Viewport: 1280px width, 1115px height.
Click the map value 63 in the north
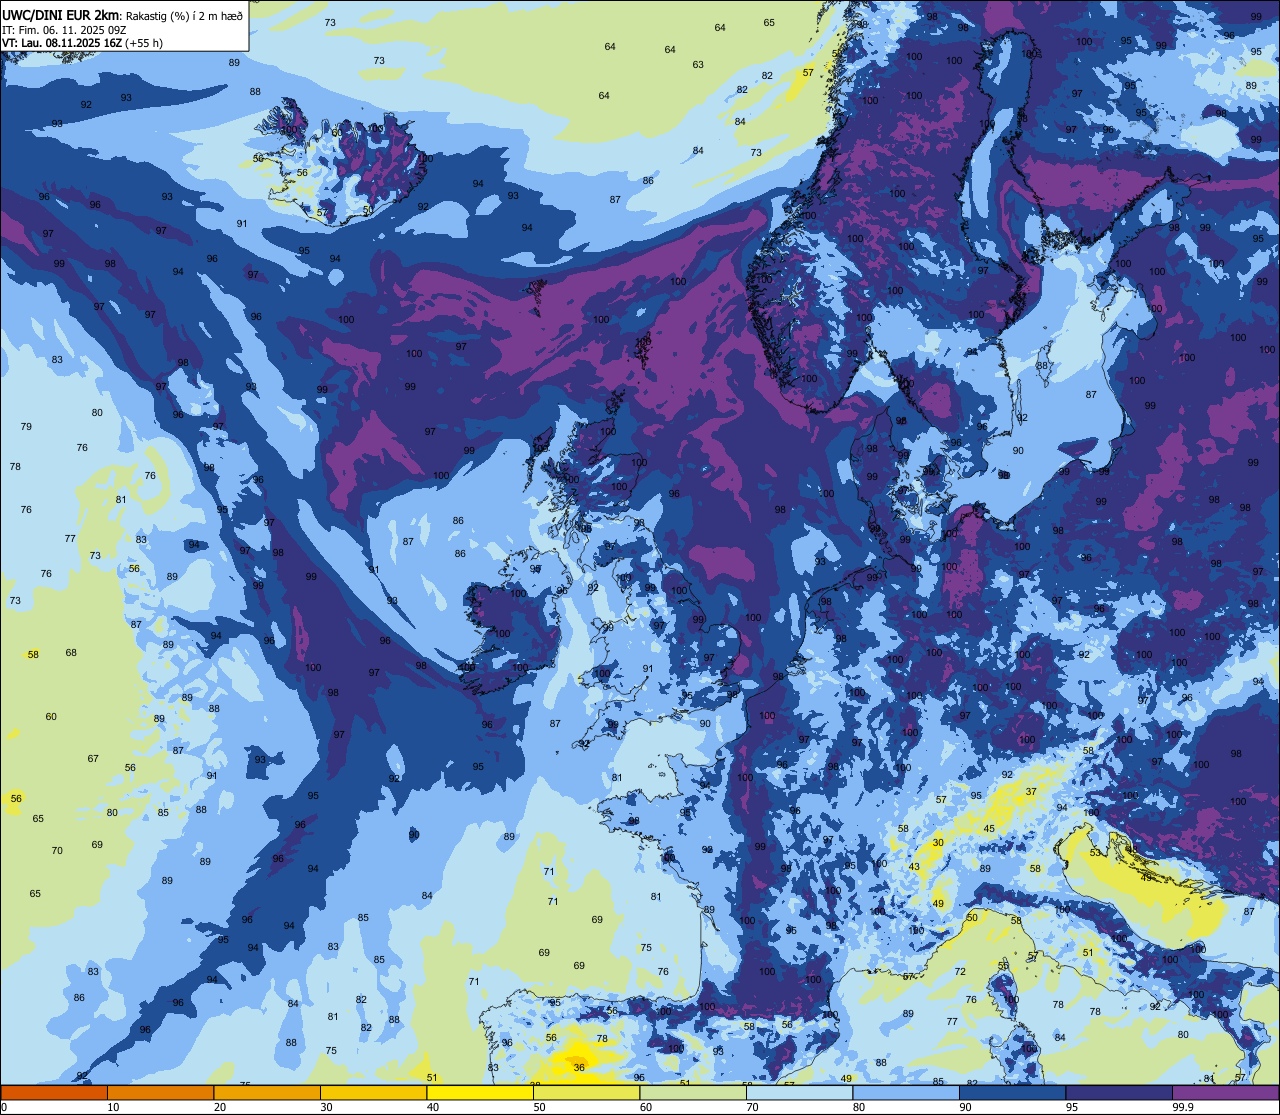[698, 65]
